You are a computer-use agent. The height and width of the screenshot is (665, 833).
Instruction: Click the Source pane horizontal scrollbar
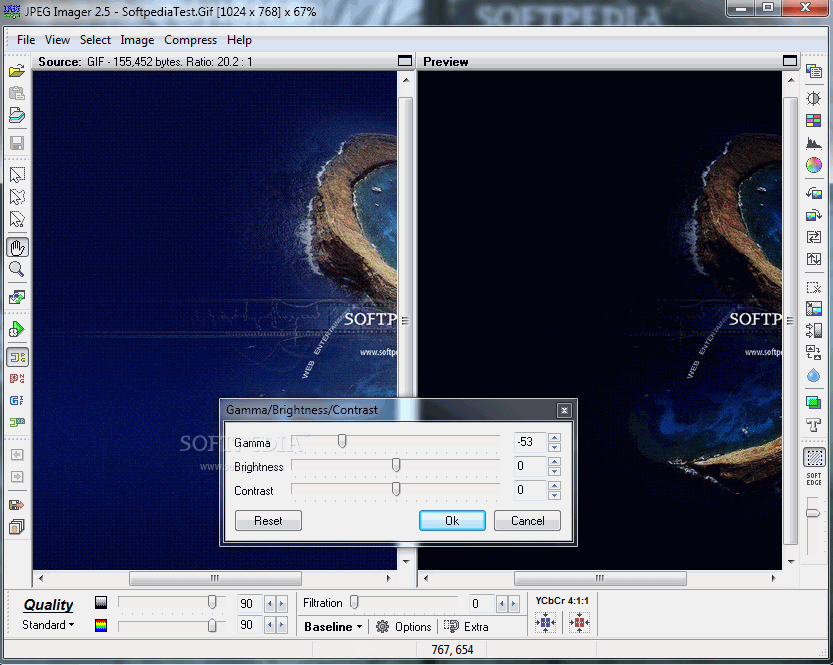tap(215, 578)
